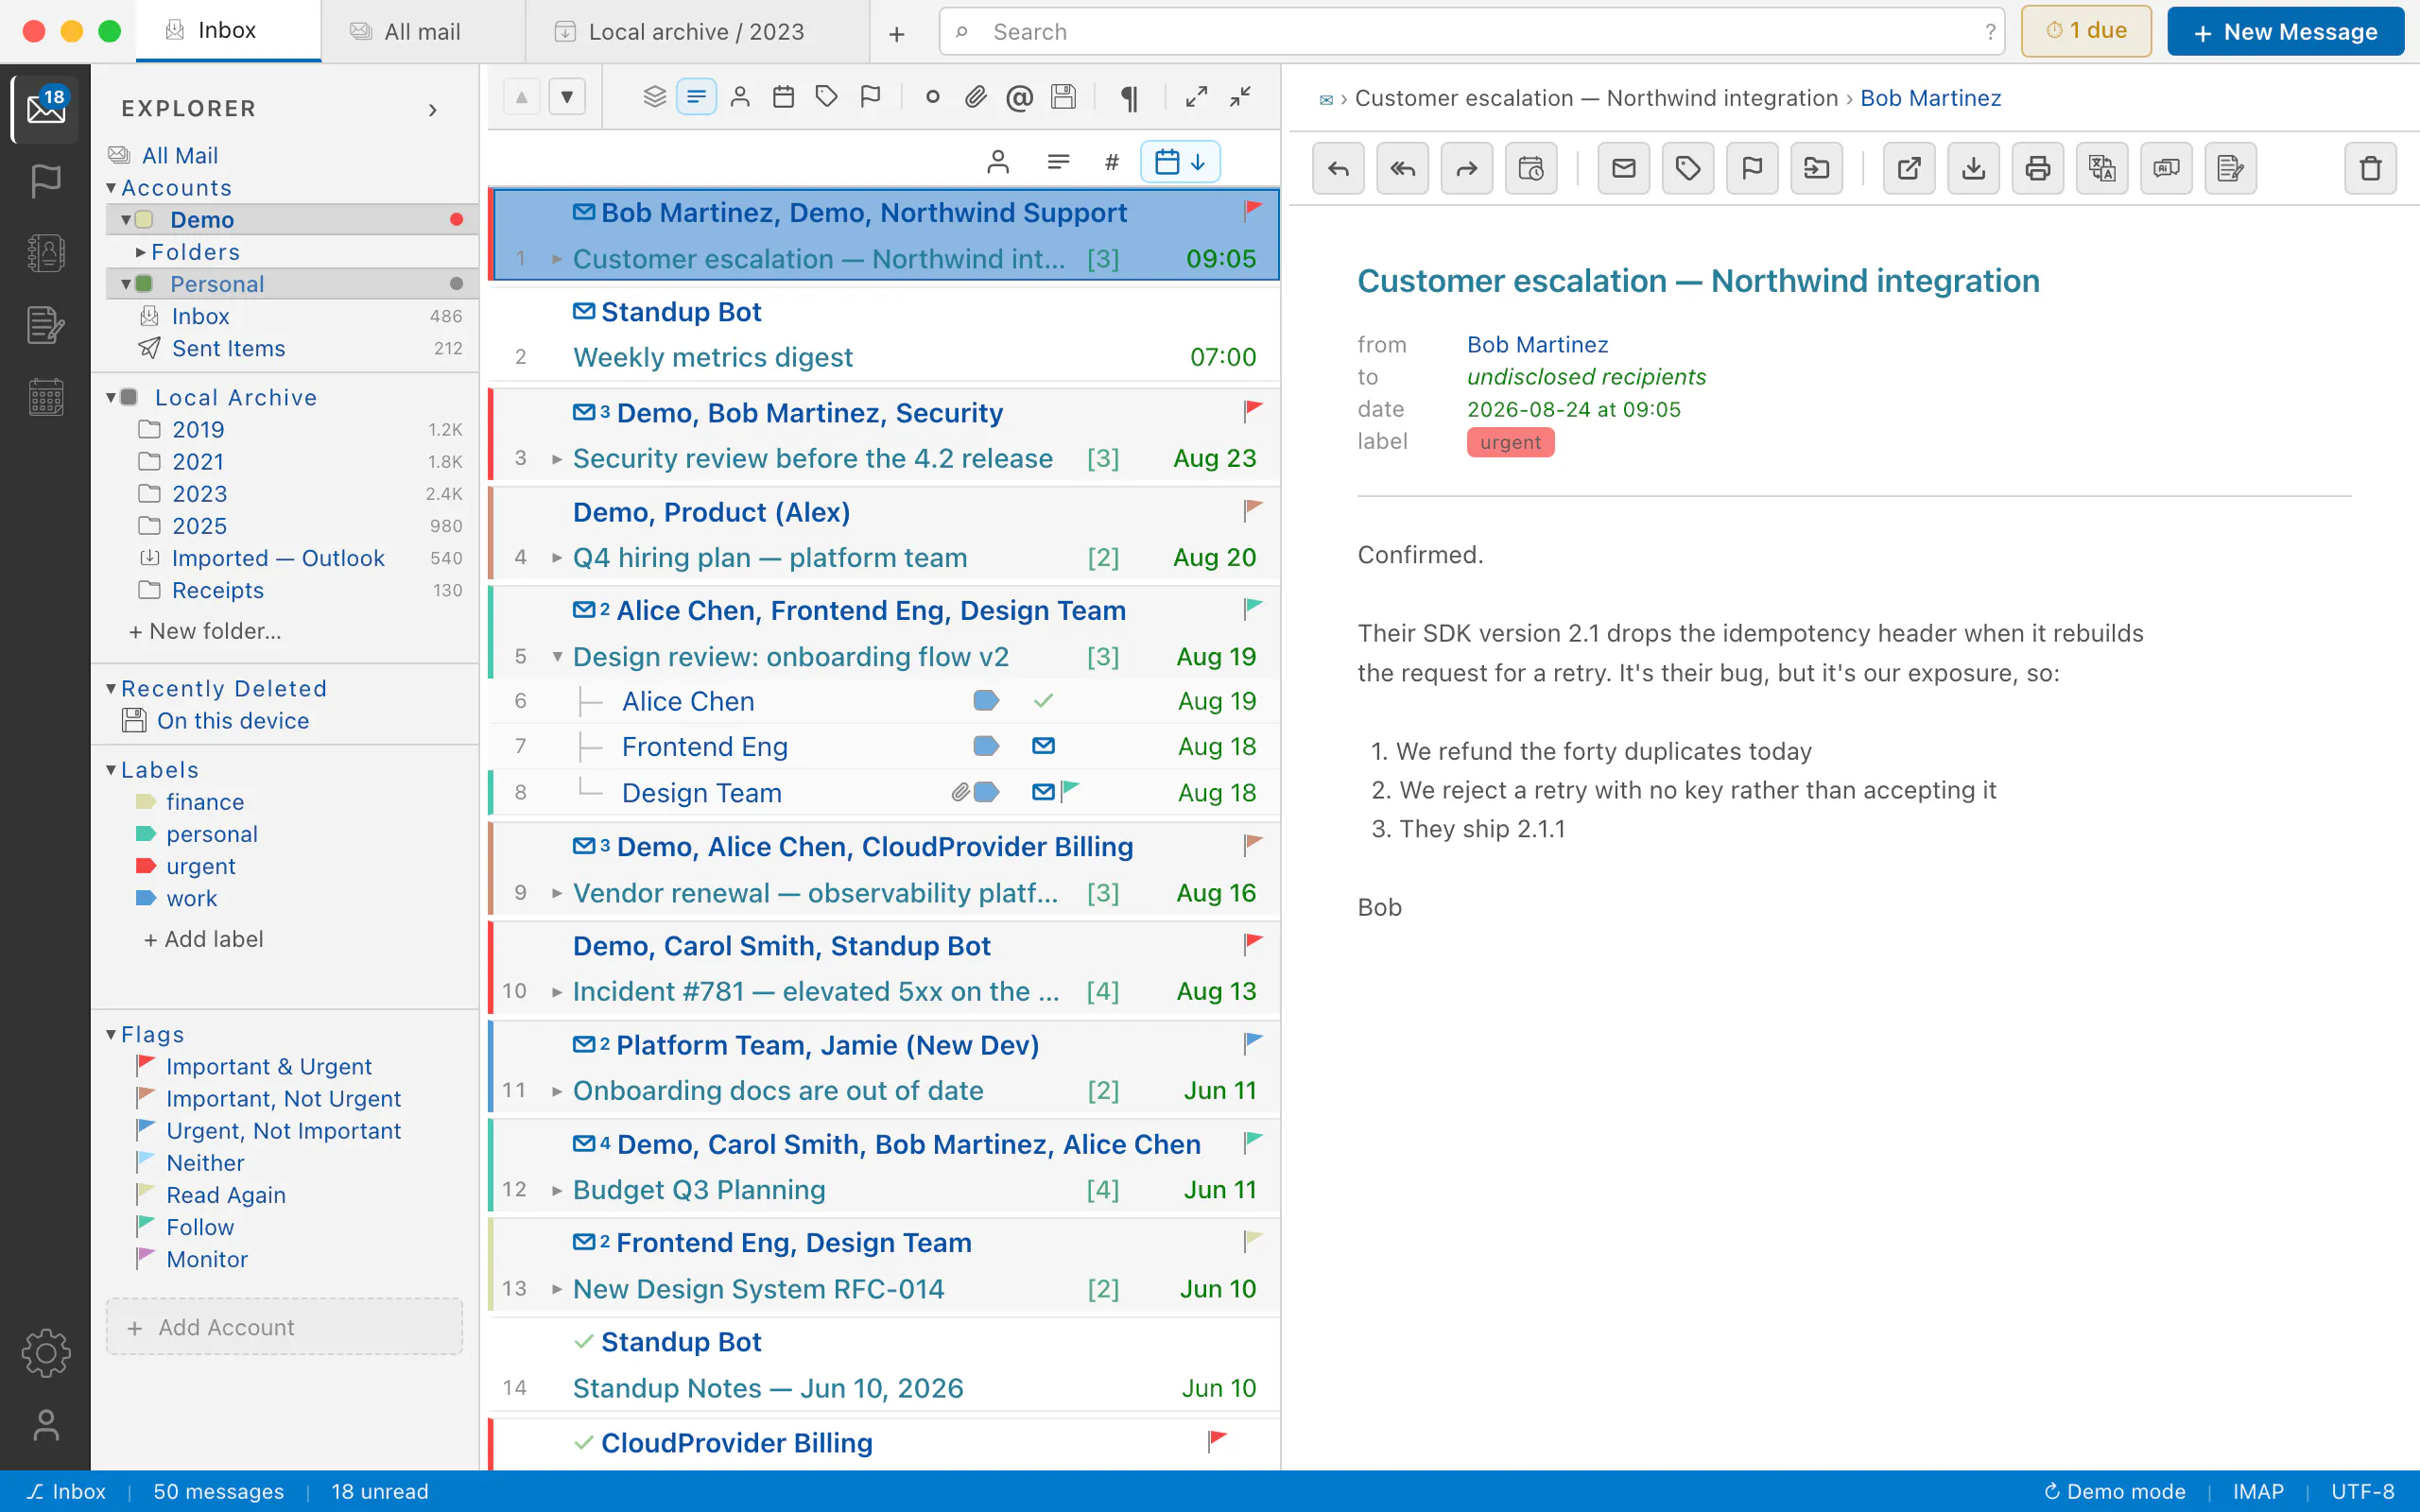
Task: Sort message list by number hash
Action: (1111, 161)
